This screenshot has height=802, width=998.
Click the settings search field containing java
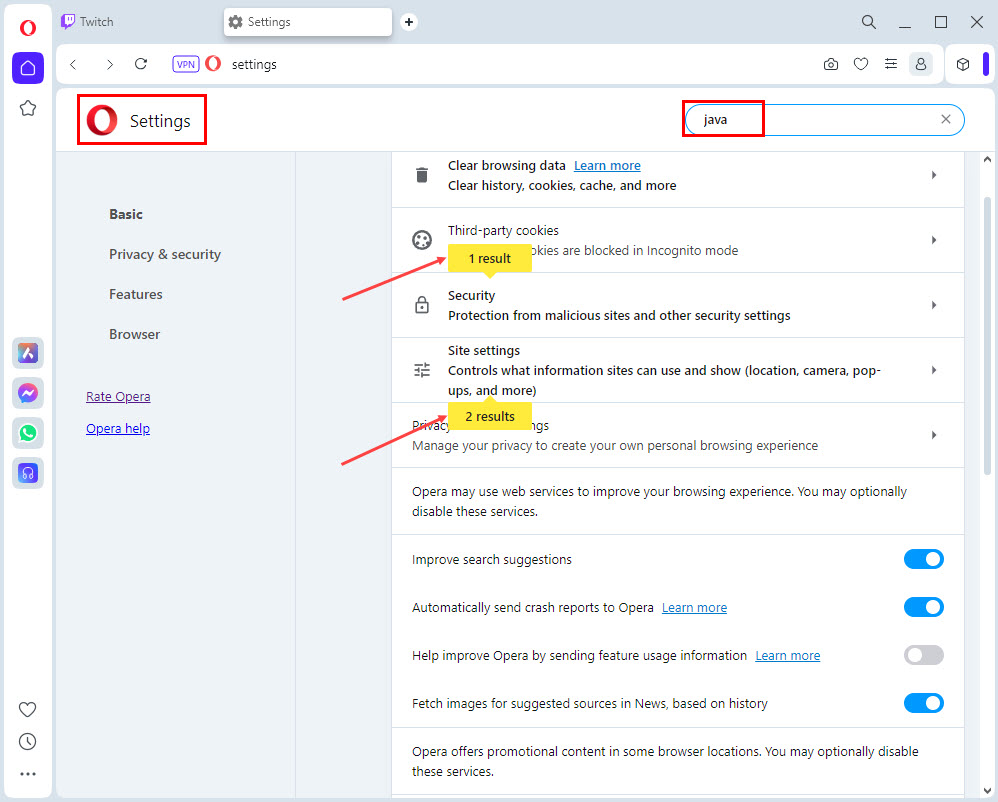point(824,120)
